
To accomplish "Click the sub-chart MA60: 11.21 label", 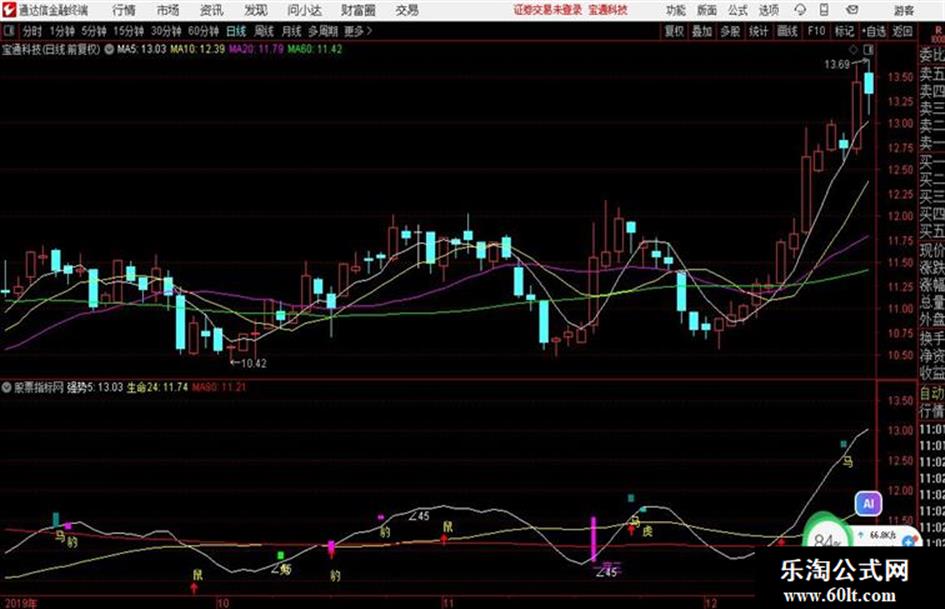I will pyautogui.click(x=219, y=387).
